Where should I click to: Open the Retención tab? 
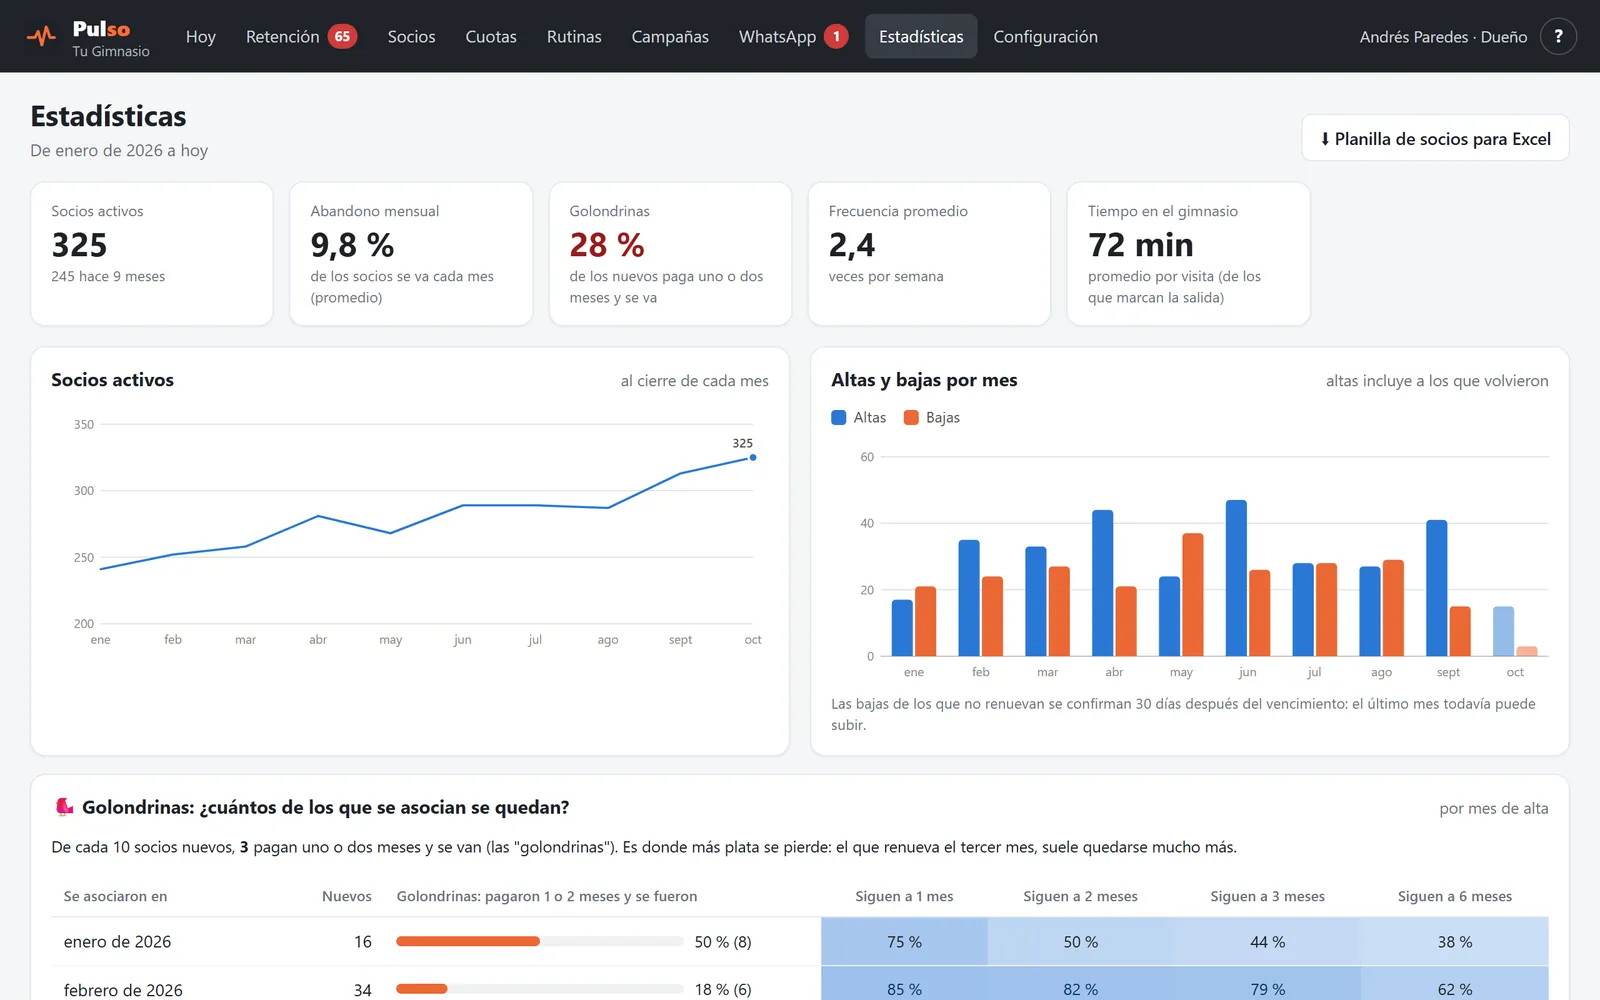coord(301,37)
